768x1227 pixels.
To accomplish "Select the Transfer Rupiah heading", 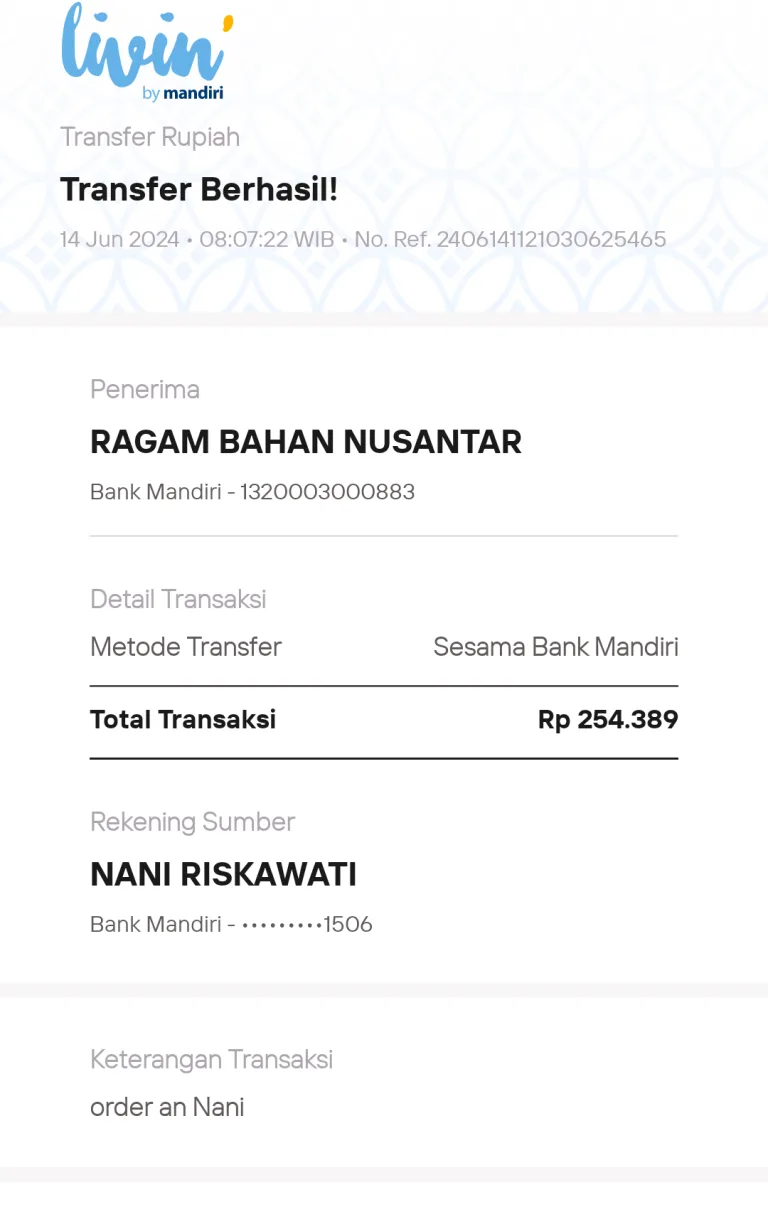I will 150,137.
